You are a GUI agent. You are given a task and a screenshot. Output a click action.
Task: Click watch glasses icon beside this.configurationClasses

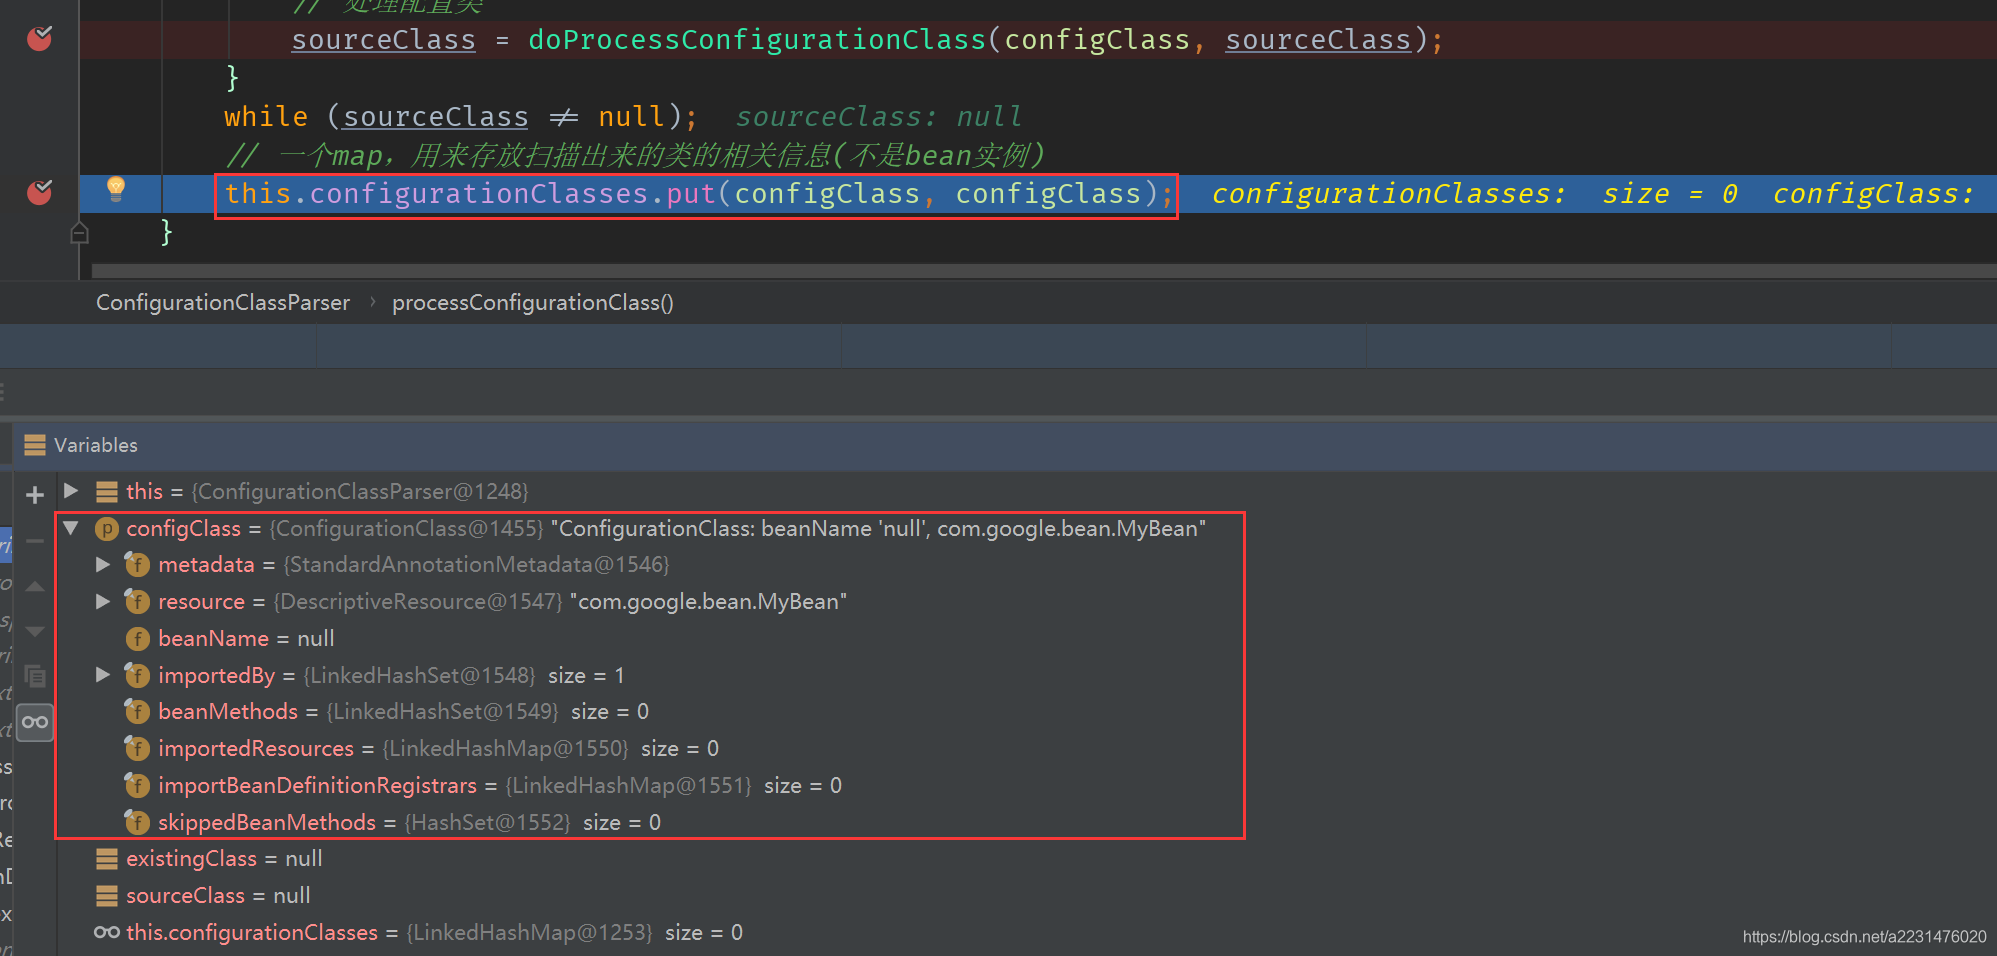pyautogui.click(x=107, y=932)
